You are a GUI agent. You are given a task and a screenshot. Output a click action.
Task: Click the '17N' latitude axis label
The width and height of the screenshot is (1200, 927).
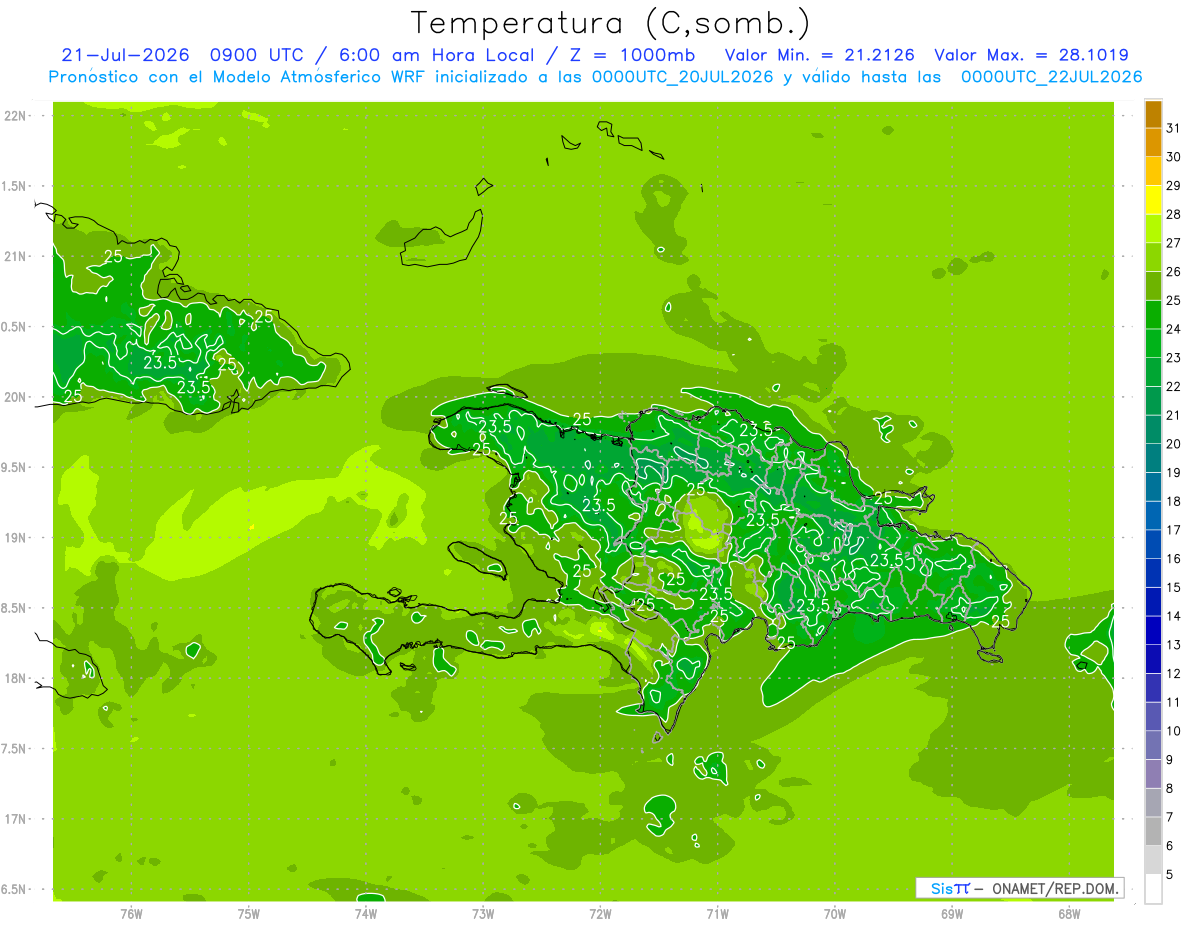pyautogui.click(x=15, y=819)
